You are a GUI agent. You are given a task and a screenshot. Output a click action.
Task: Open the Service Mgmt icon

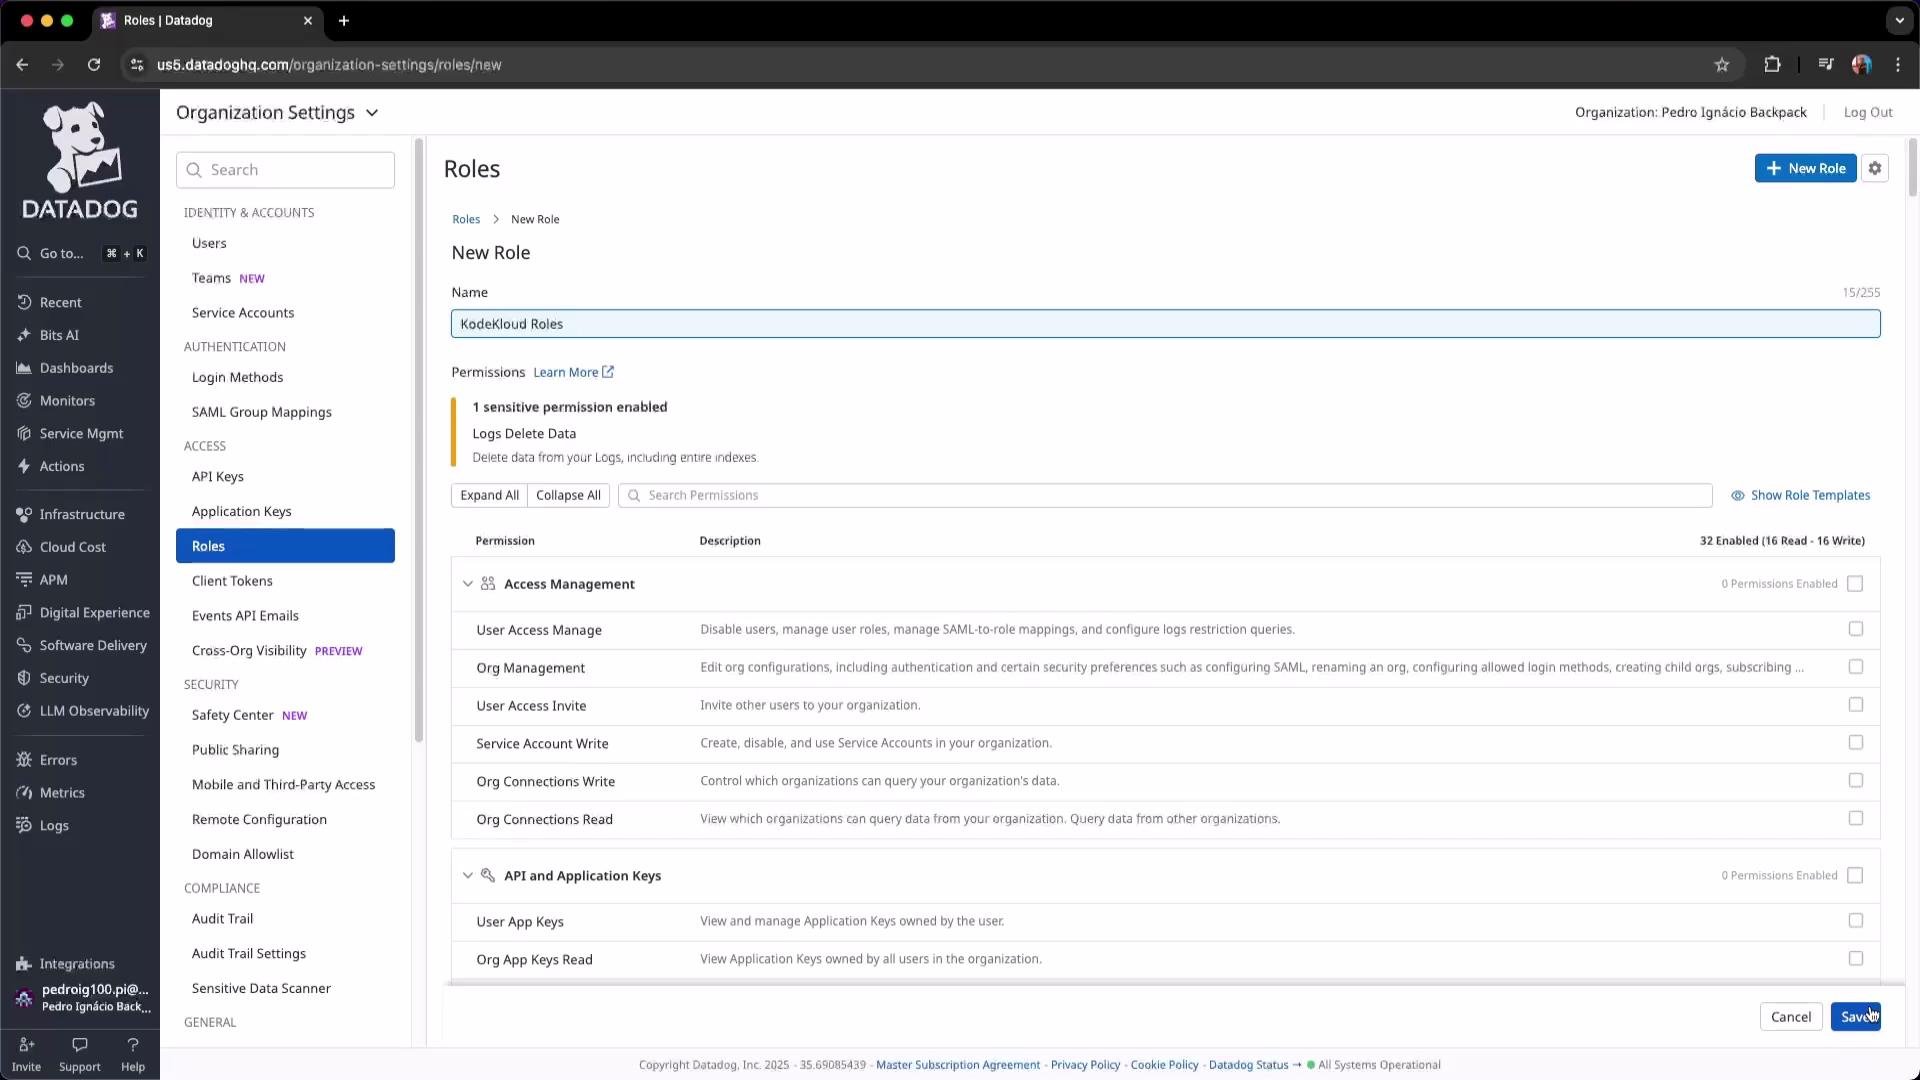24,434
